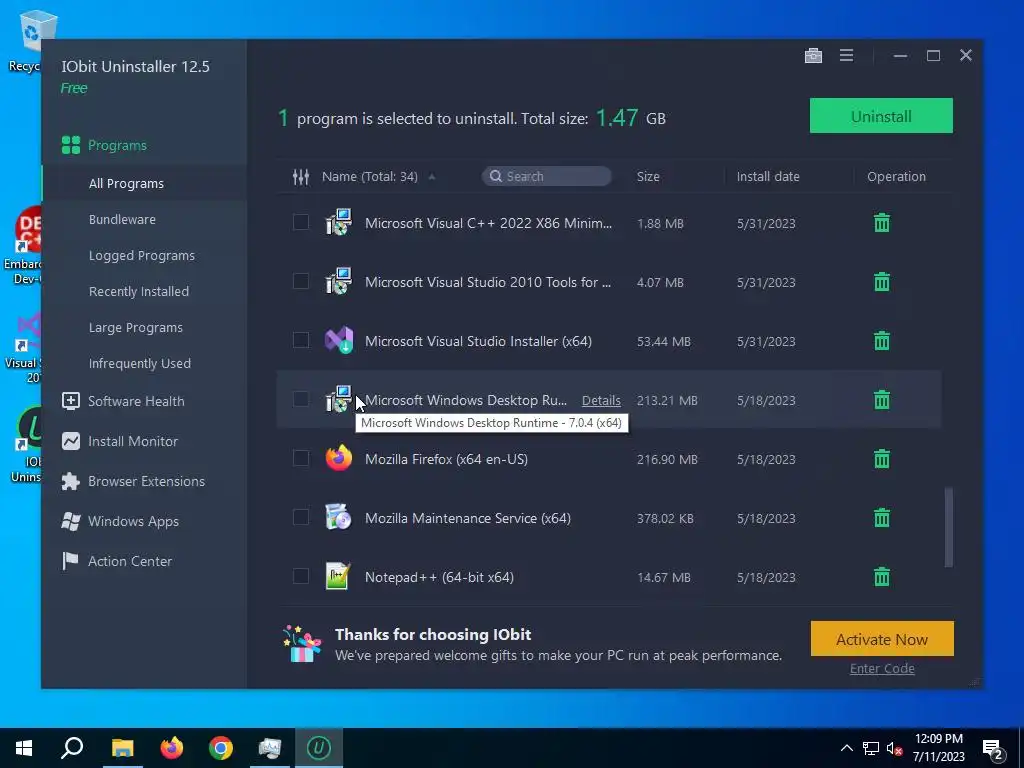Delete Microsoft Visual C++ 2022 X86 via trash icon
Screen dimensions: 1024x768
click(882, 223)
